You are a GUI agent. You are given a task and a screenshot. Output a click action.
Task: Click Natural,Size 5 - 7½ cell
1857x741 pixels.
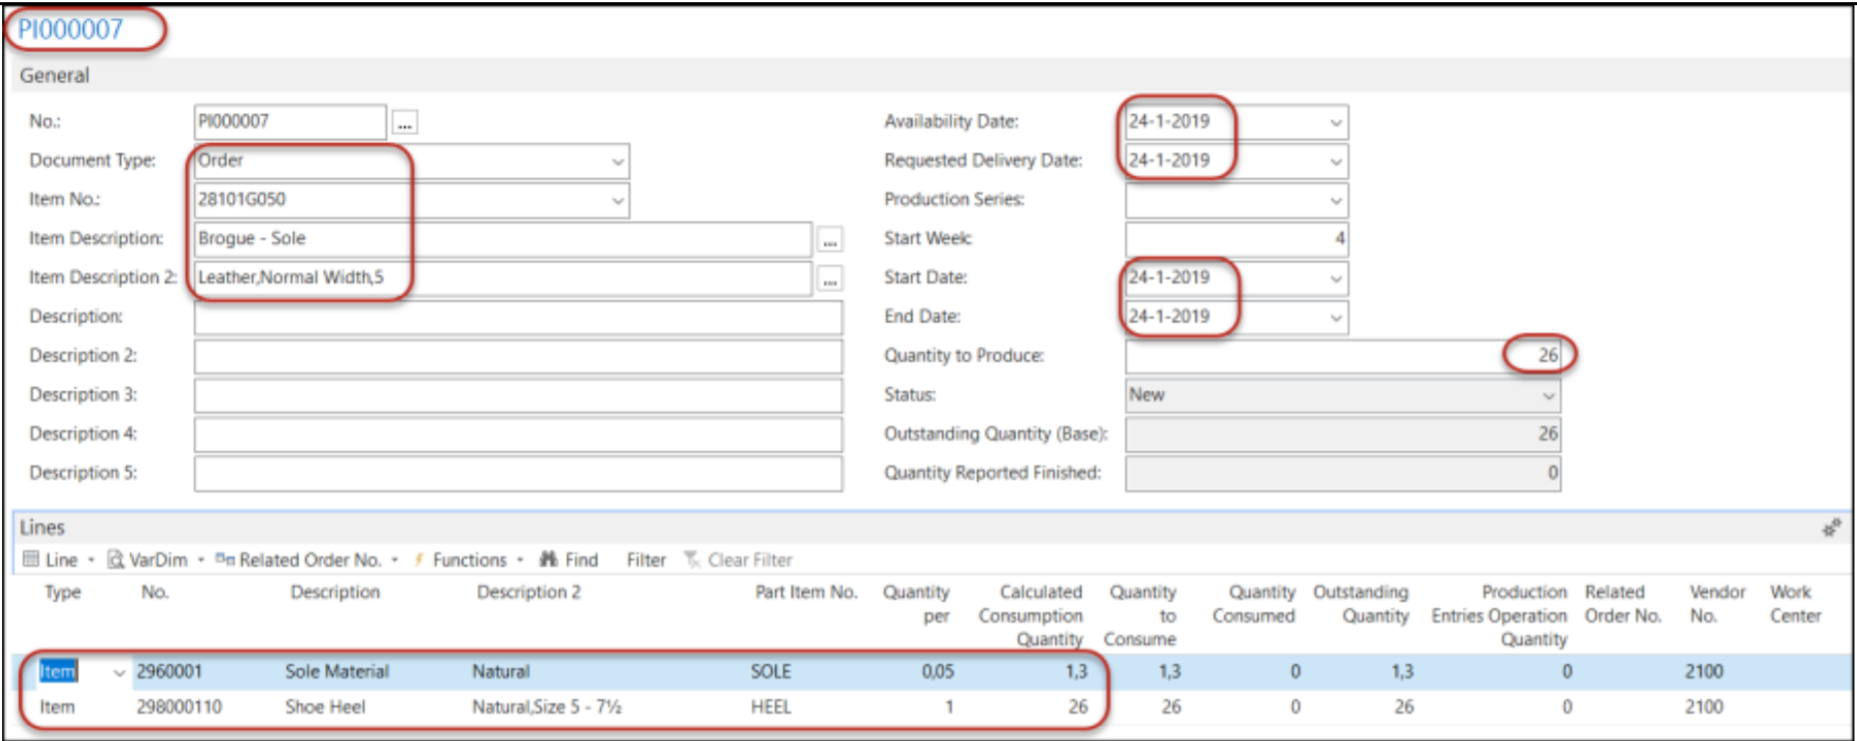coord(547,707)
